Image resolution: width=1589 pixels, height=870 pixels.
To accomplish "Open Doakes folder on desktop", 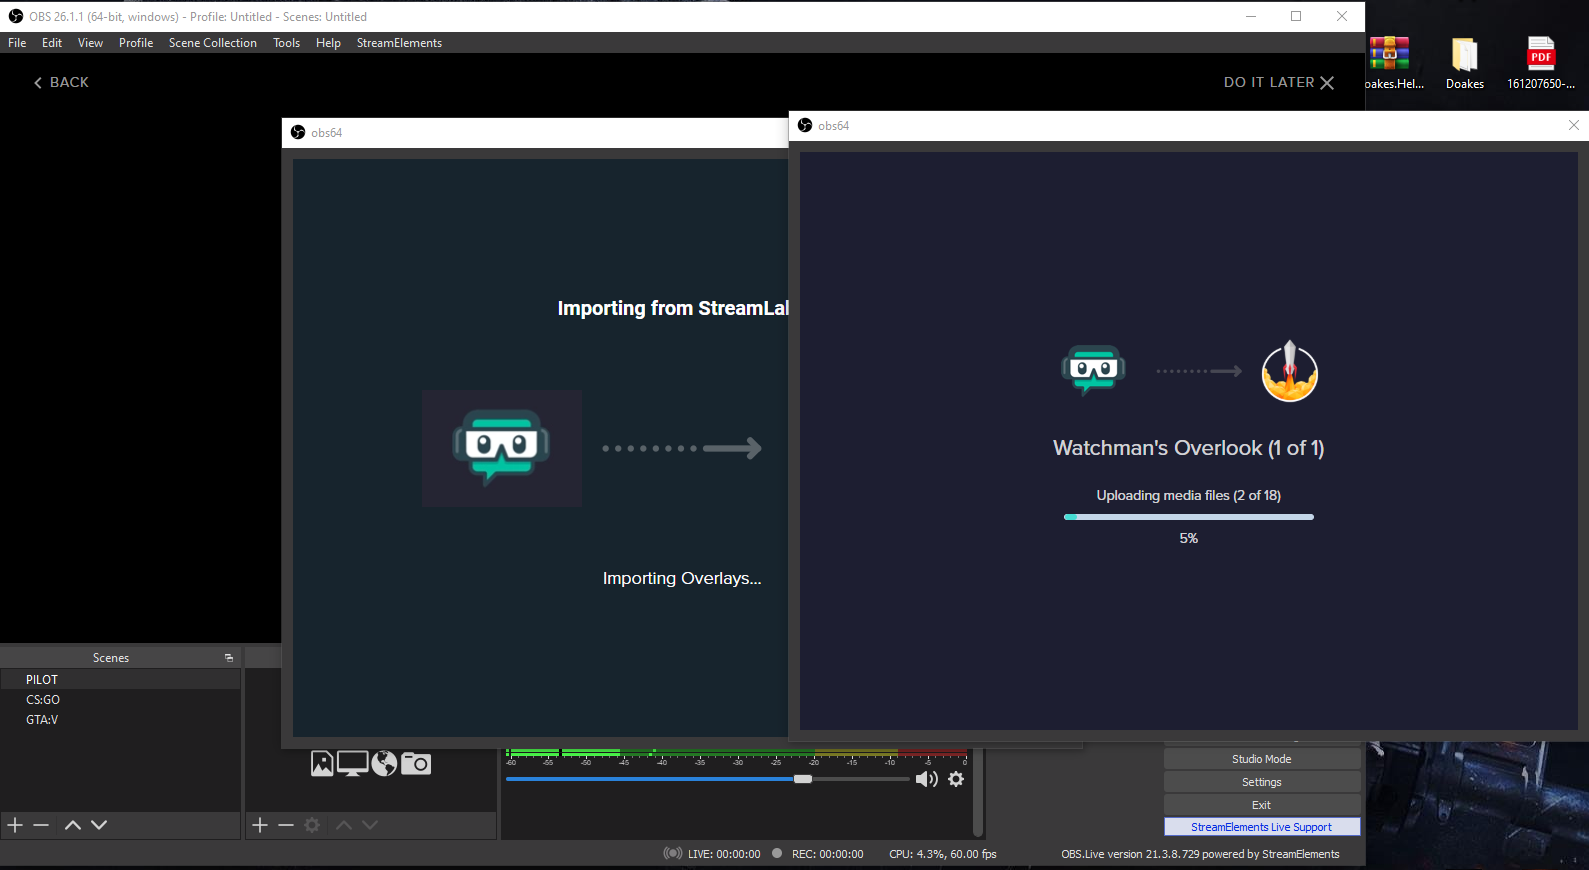I will click(1465, 63).
